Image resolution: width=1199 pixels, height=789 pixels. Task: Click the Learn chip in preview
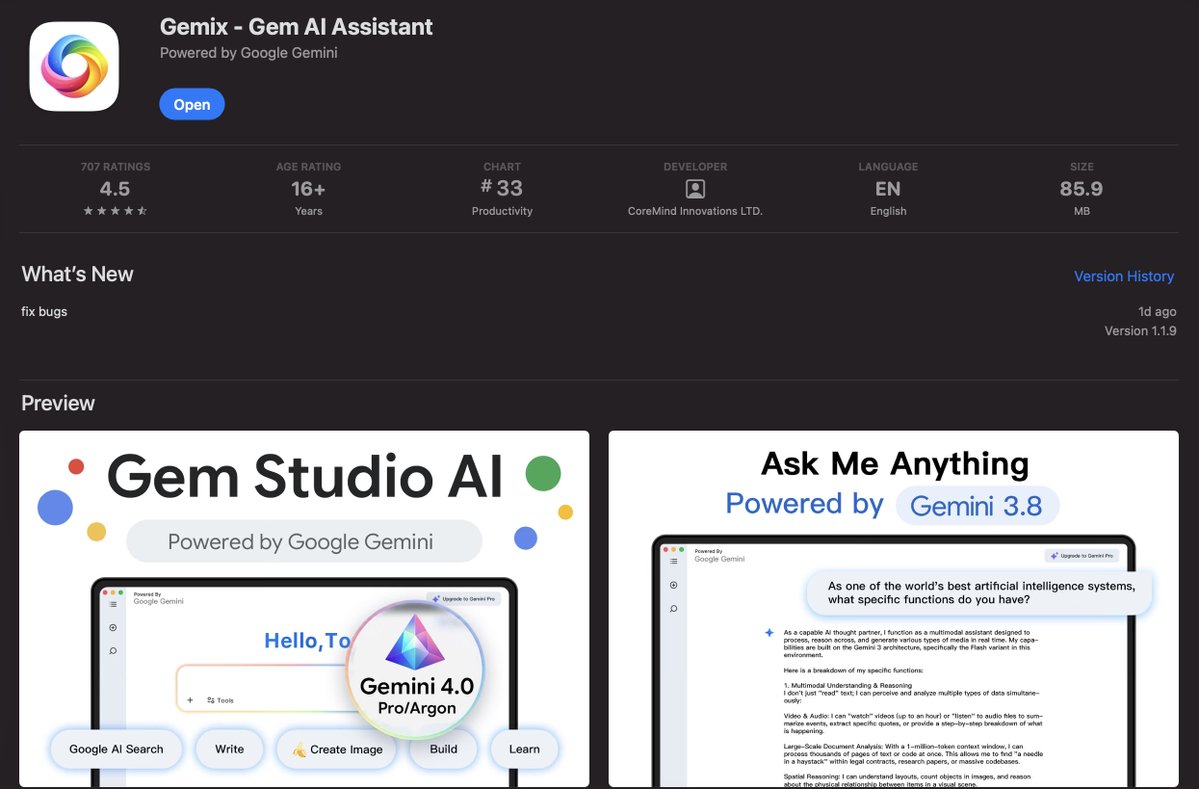click(525, 749)
